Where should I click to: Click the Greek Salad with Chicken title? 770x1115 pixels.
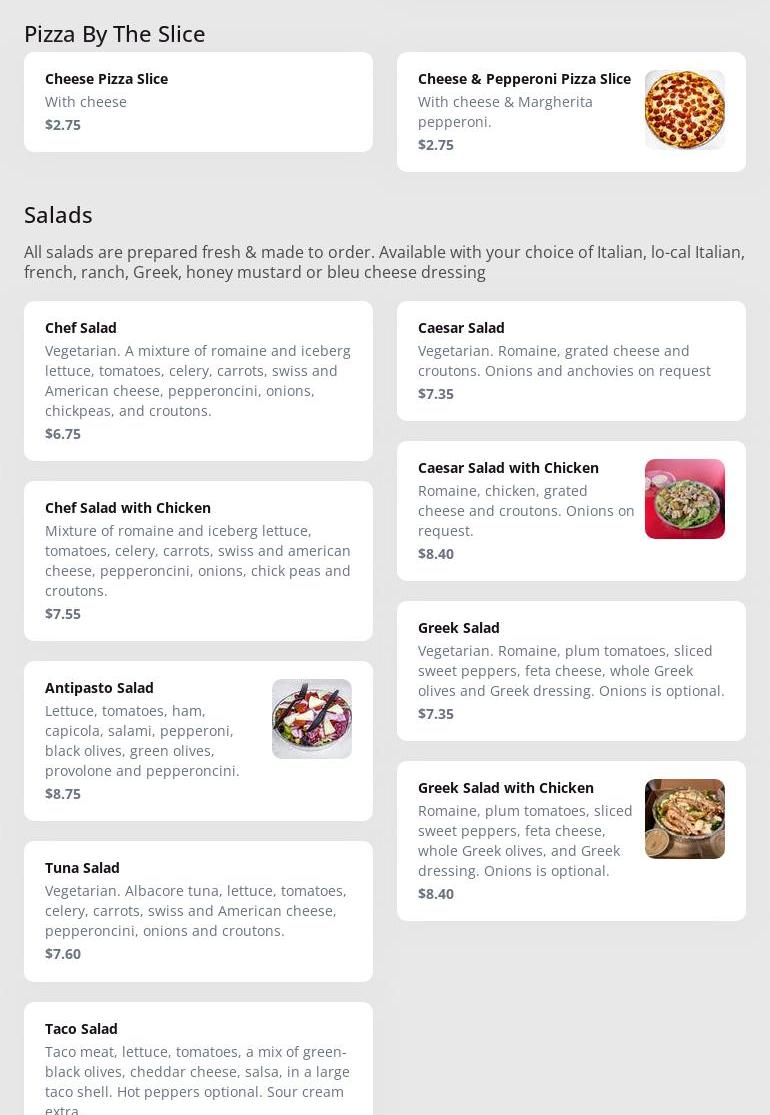click(x=506, y=788)
